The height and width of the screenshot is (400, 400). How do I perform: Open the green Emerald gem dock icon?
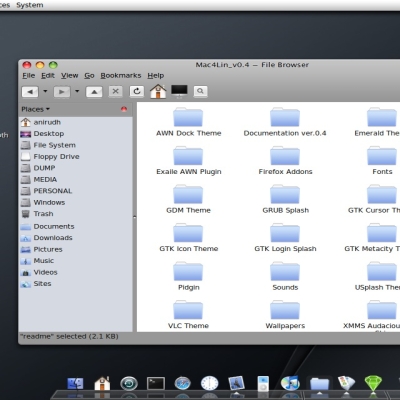[373, 384]
